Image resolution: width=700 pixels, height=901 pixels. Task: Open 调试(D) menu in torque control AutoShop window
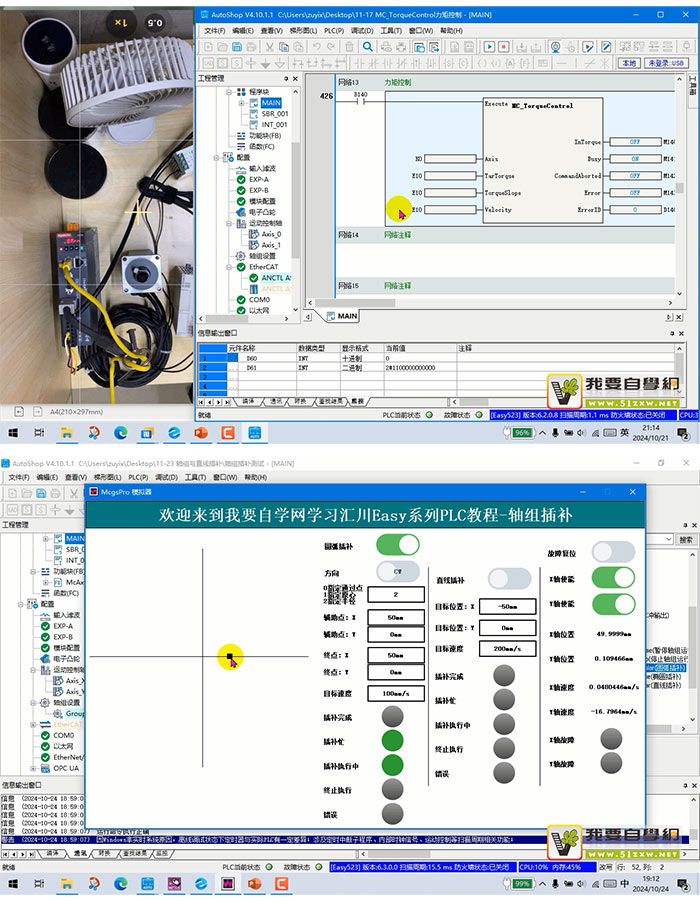pyautogui.click(x=362, y=30)
